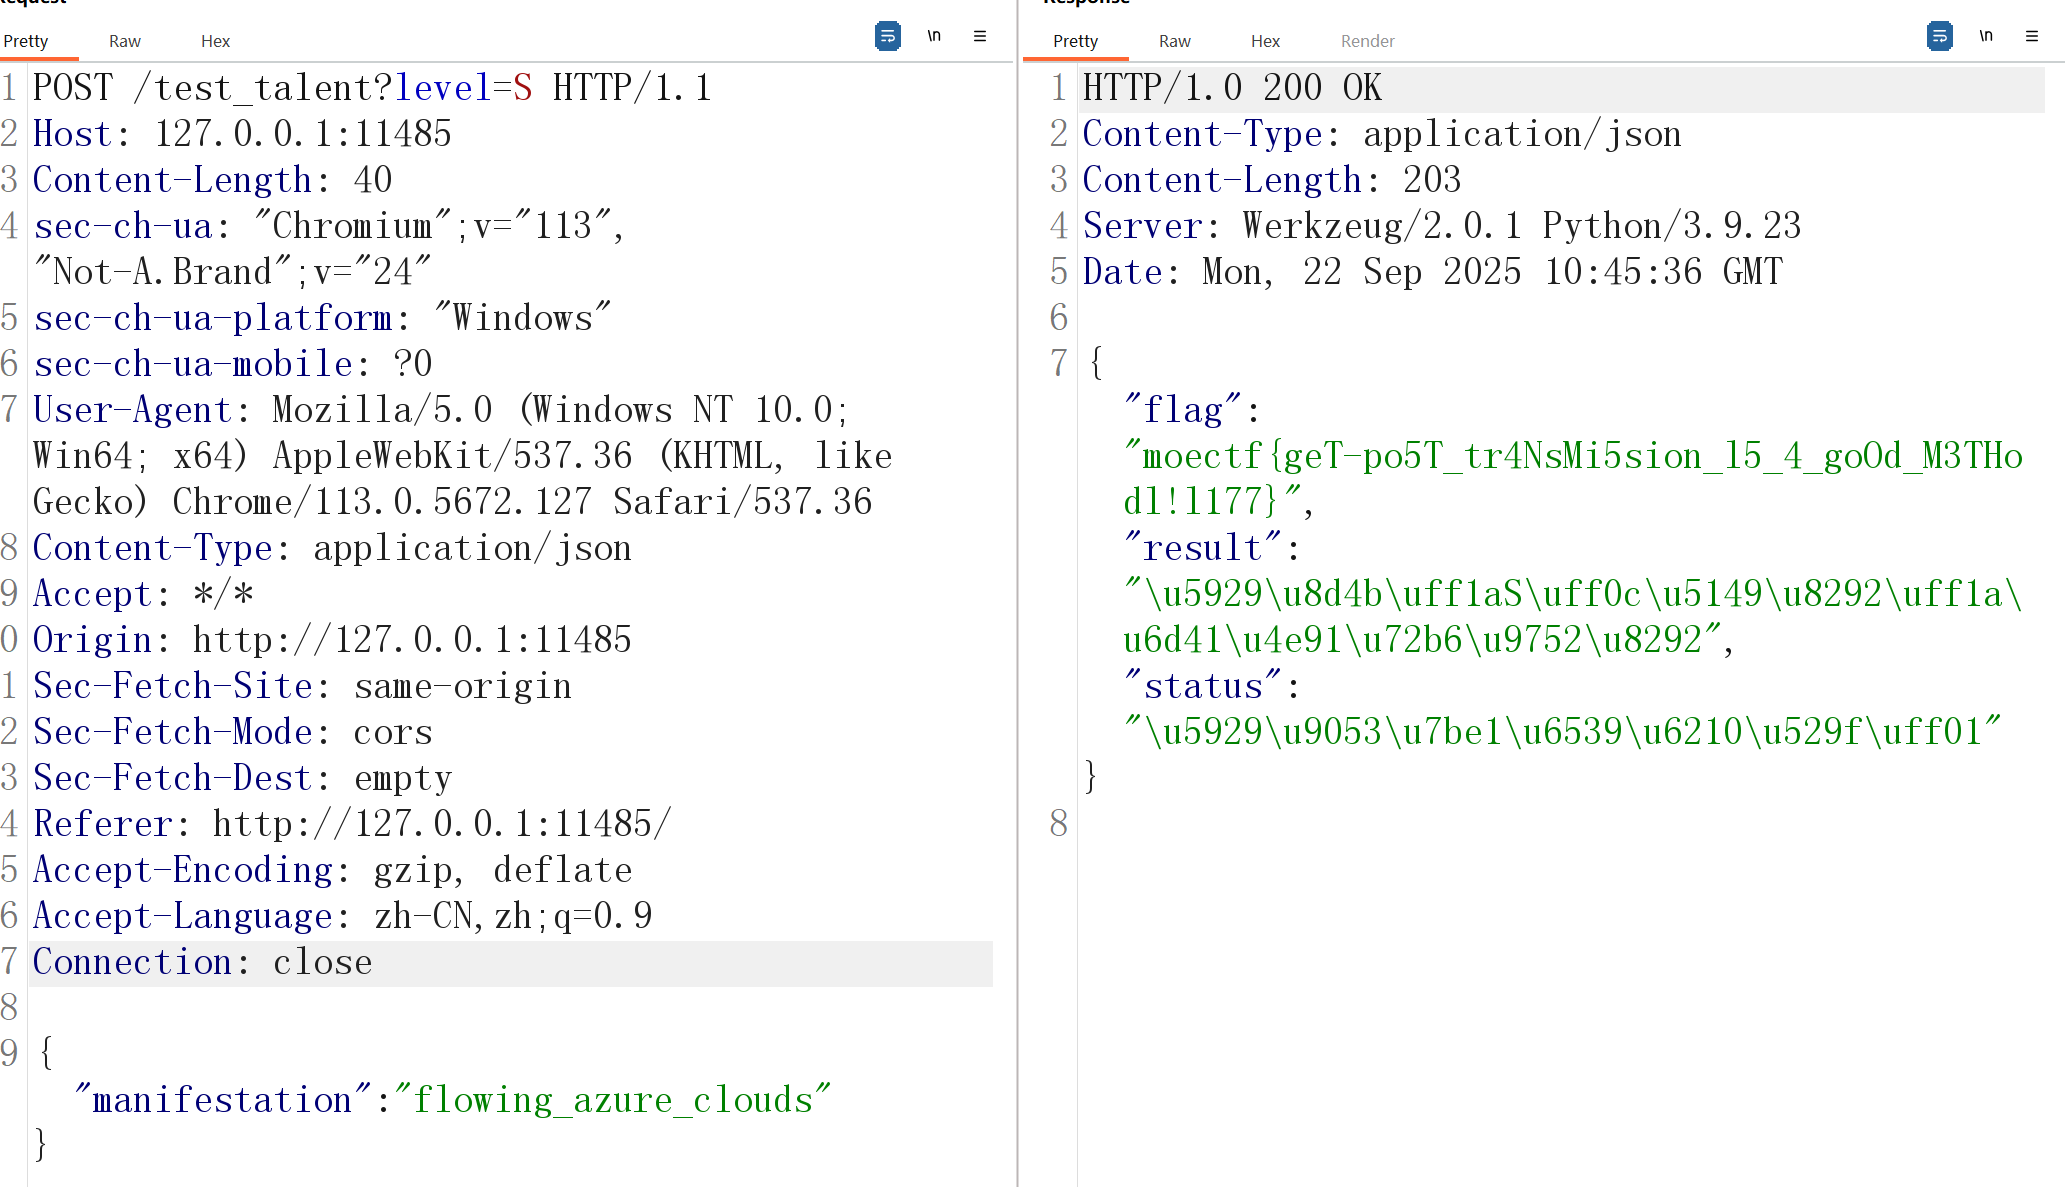
Task: Open response pane hamburger options menu
Action: (2032, 37)
